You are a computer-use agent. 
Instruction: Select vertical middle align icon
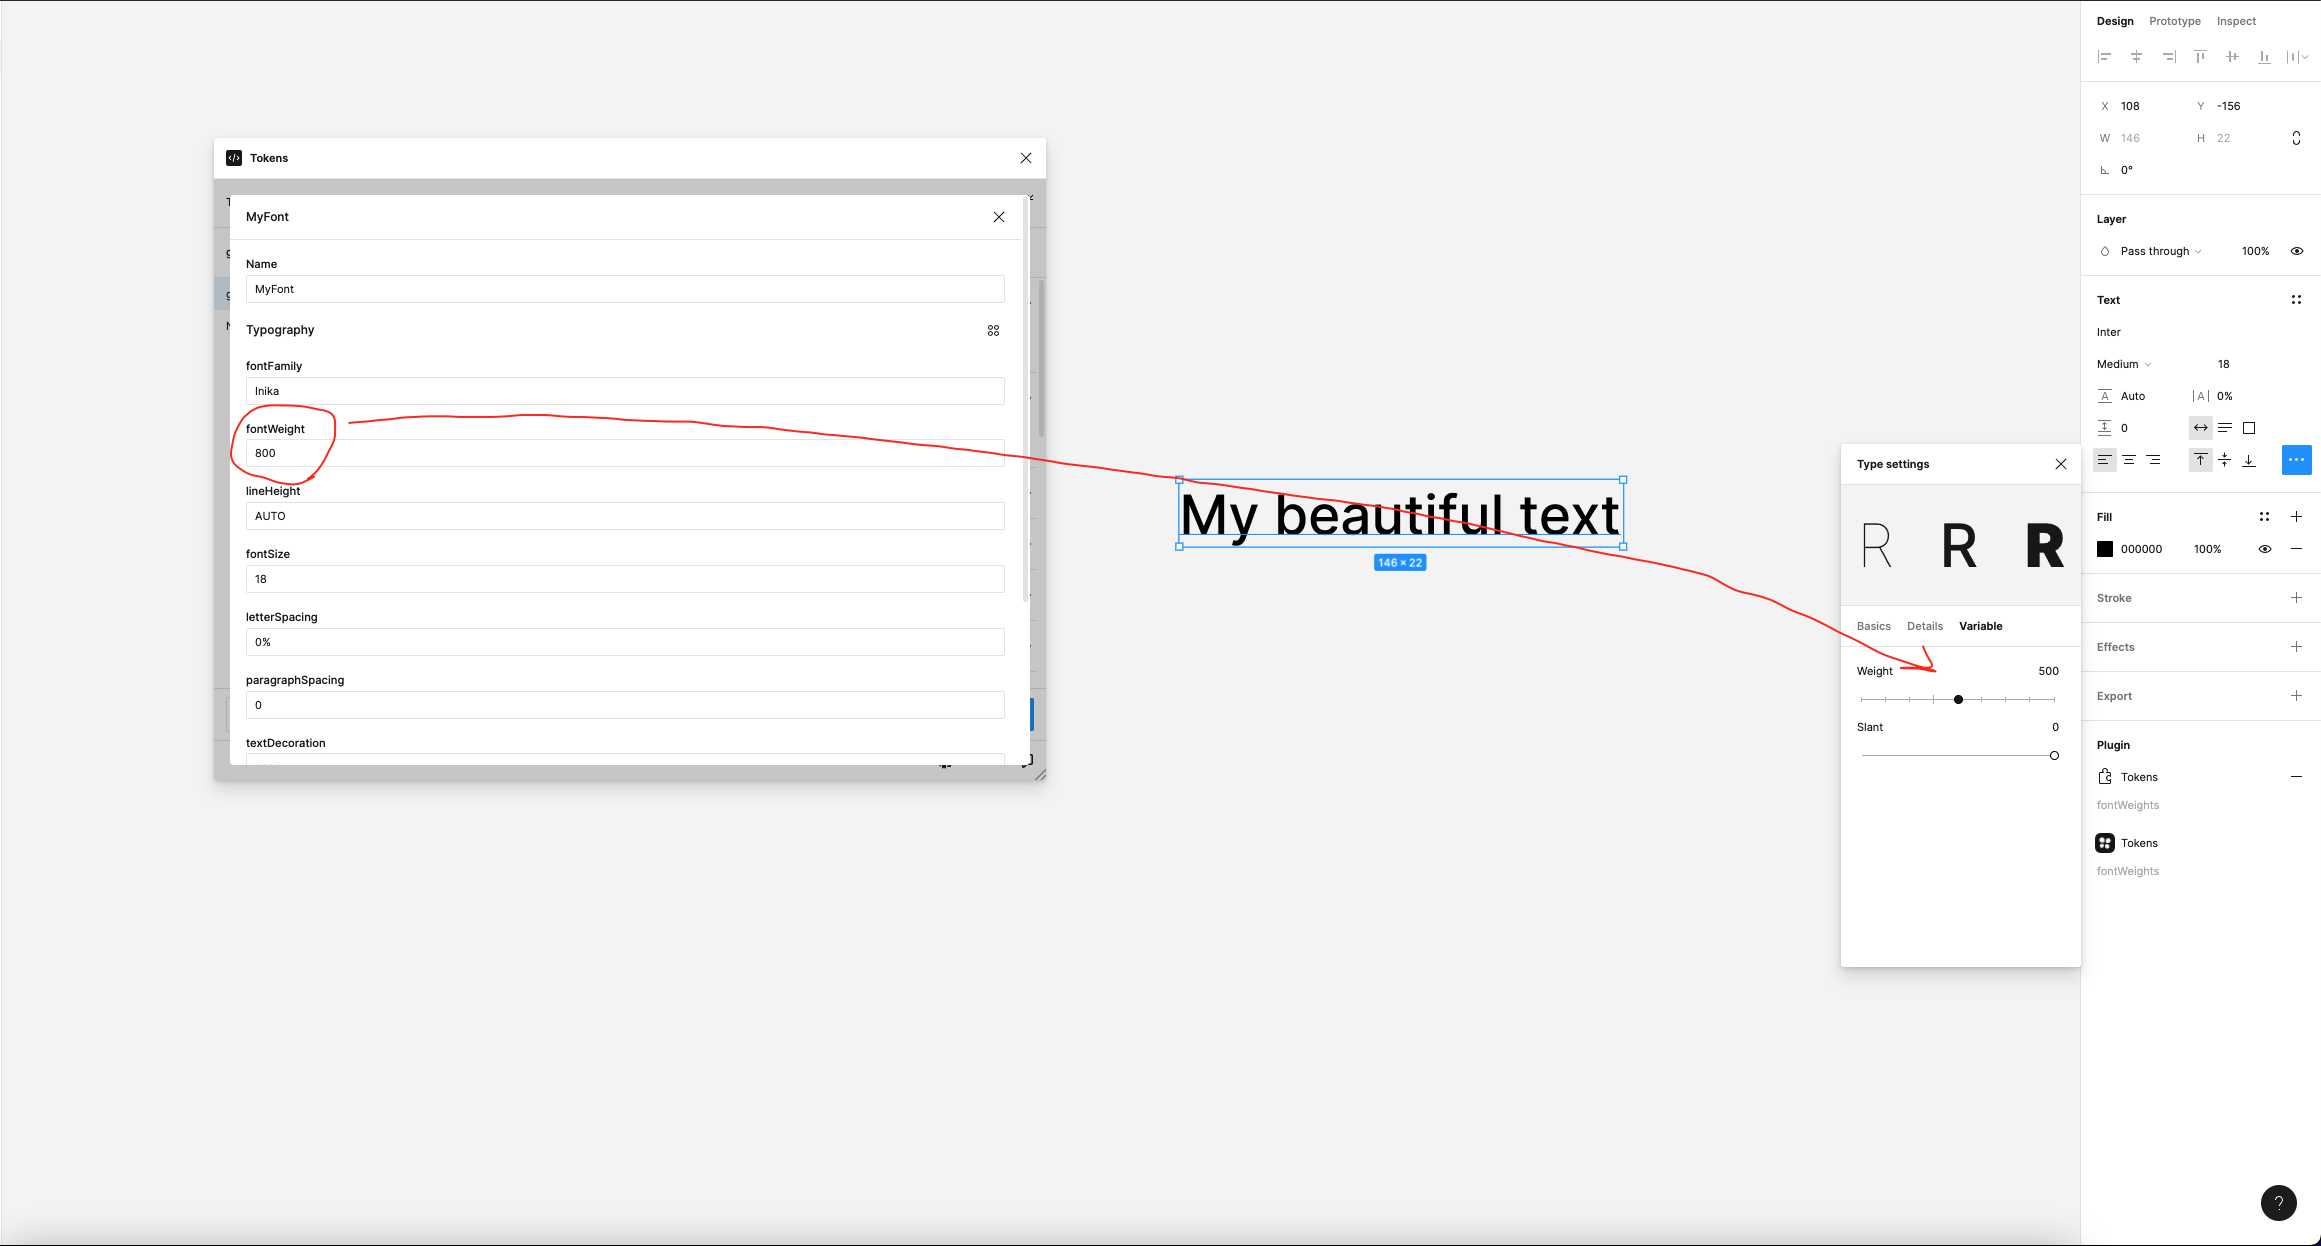pos(2224,460)
